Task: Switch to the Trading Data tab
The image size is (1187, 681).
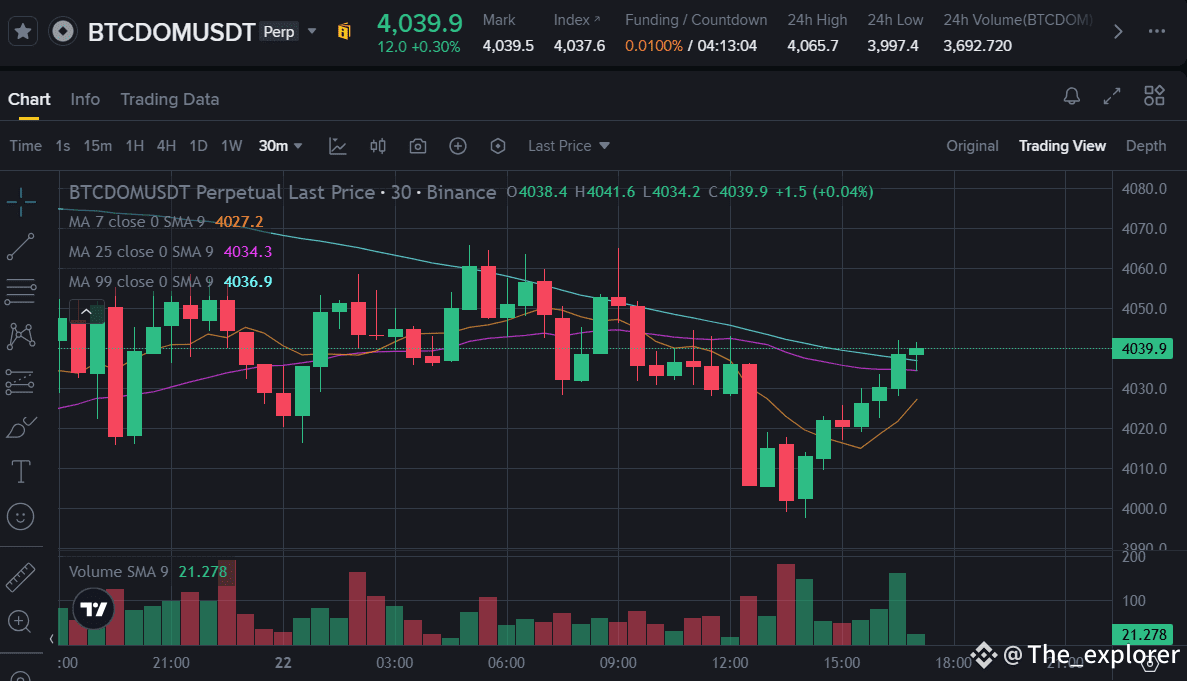Action: [x=169, y=99]
